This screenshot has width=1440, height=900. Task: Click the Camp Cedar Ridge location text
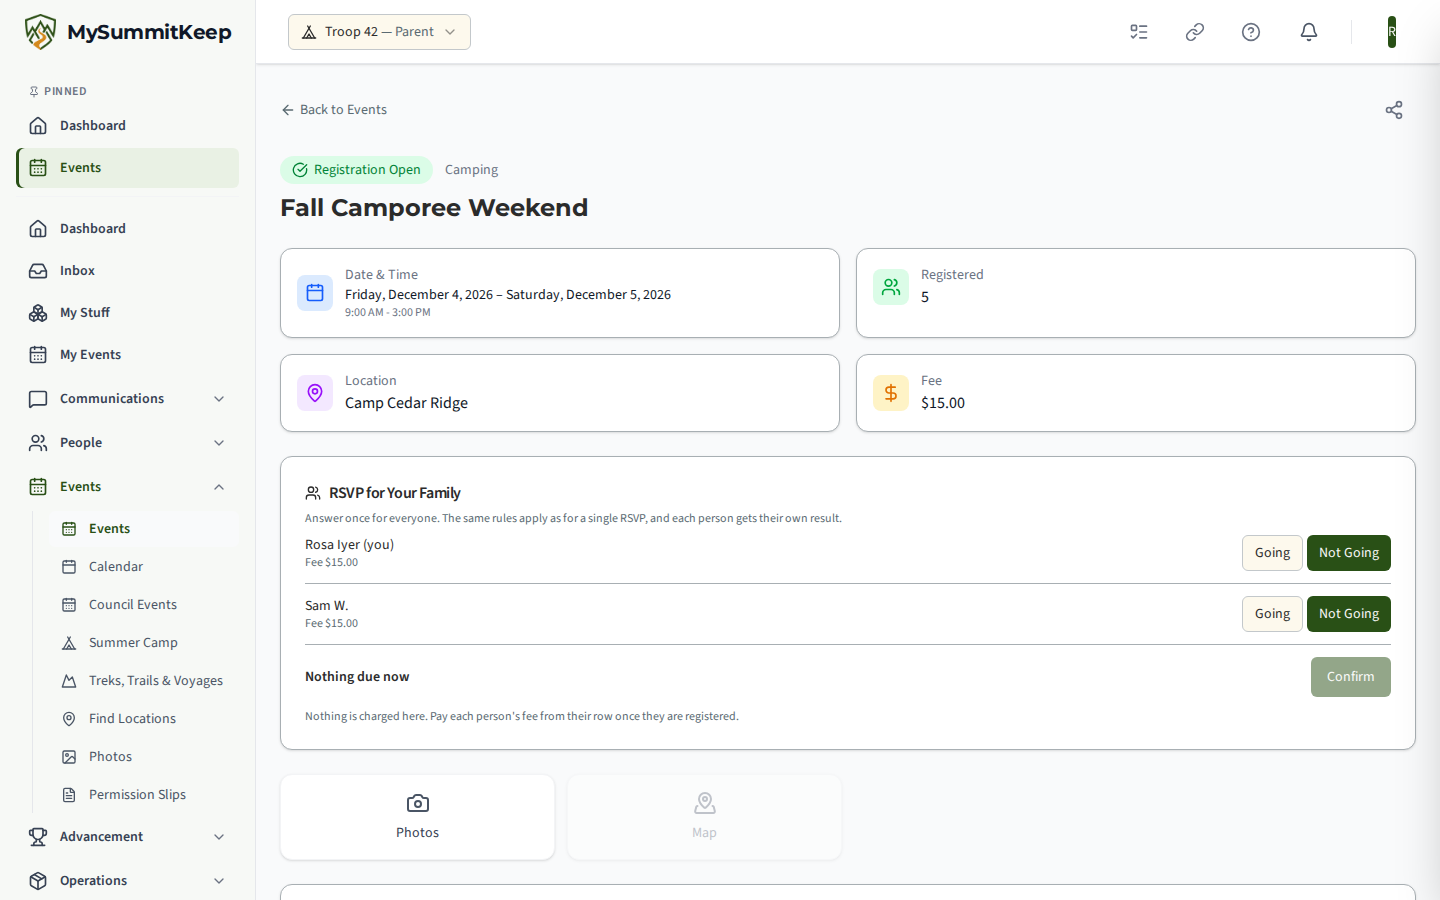pyautogui.click(x=406, y=403)
